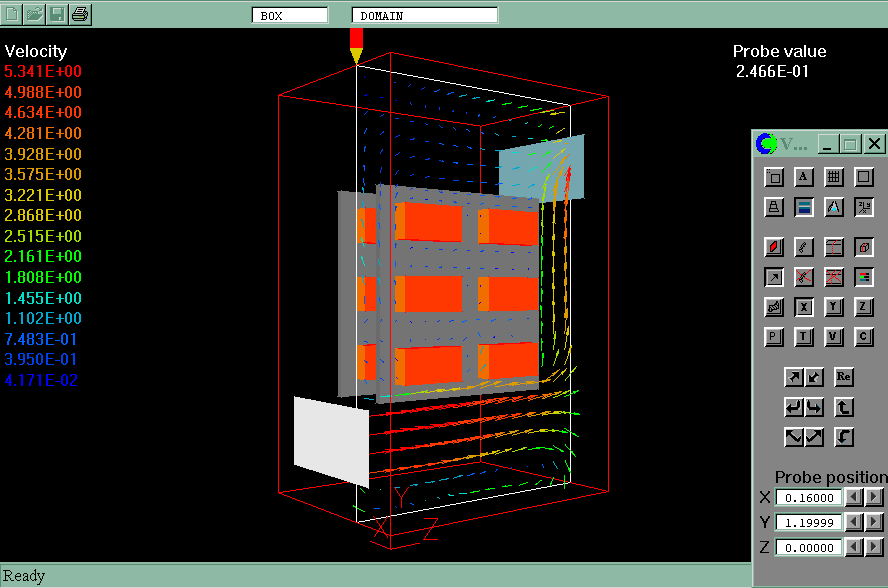Select pressure variable with P button
The height and width of the screenshot is (588, 888).
click(773, 337)
